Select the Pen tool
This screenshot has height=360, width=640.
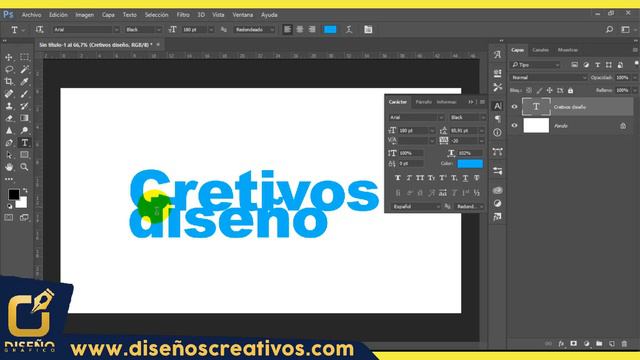(x=9, y=143)
